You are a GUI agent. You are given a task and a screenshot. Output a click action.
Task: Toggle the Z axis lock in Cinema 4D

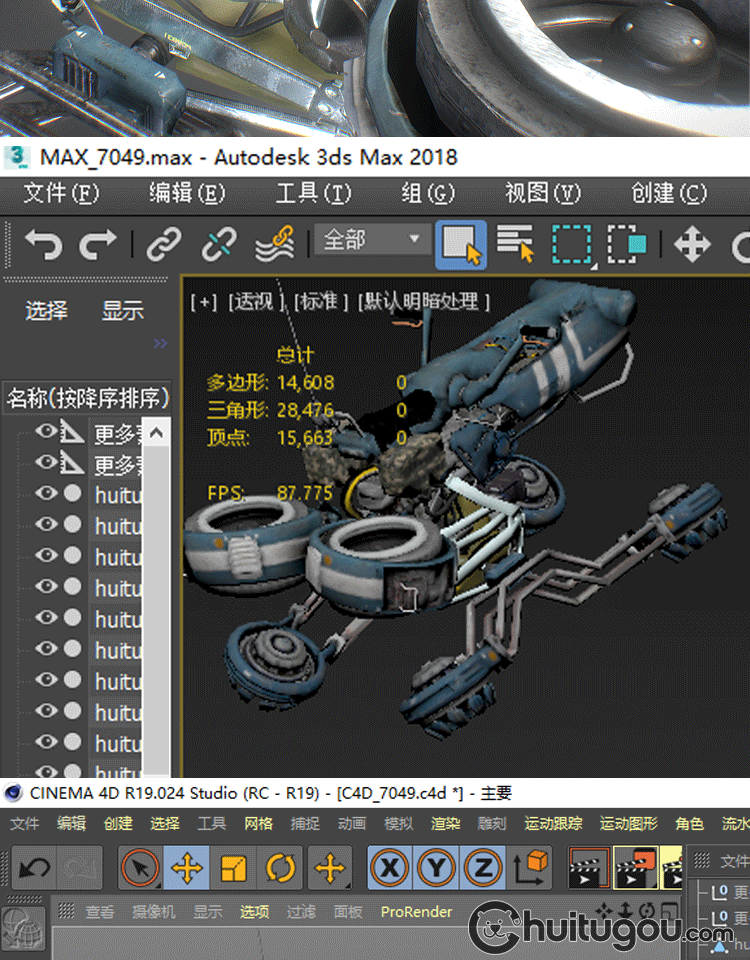click(x=483, y=869)
